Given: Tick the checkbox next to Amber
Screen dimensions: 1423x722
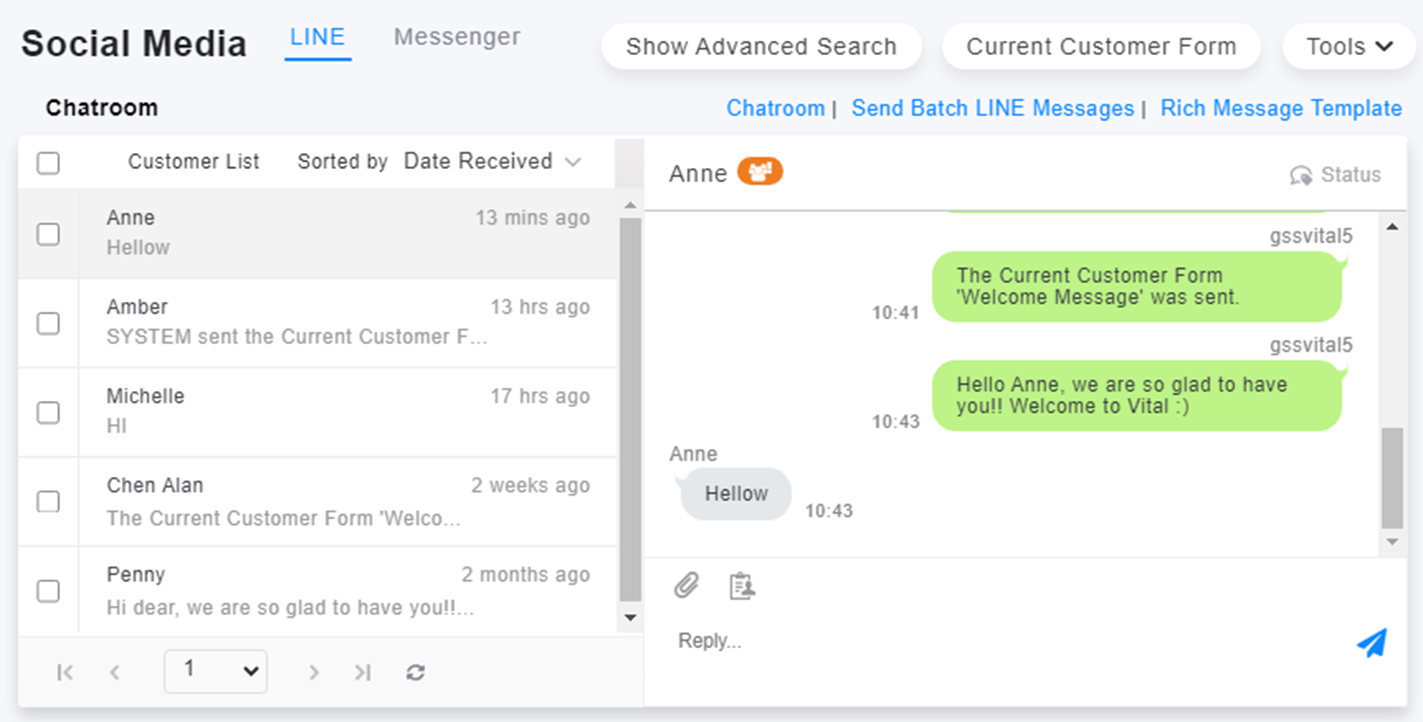Looking at the screenshot, I should point(48,323).
